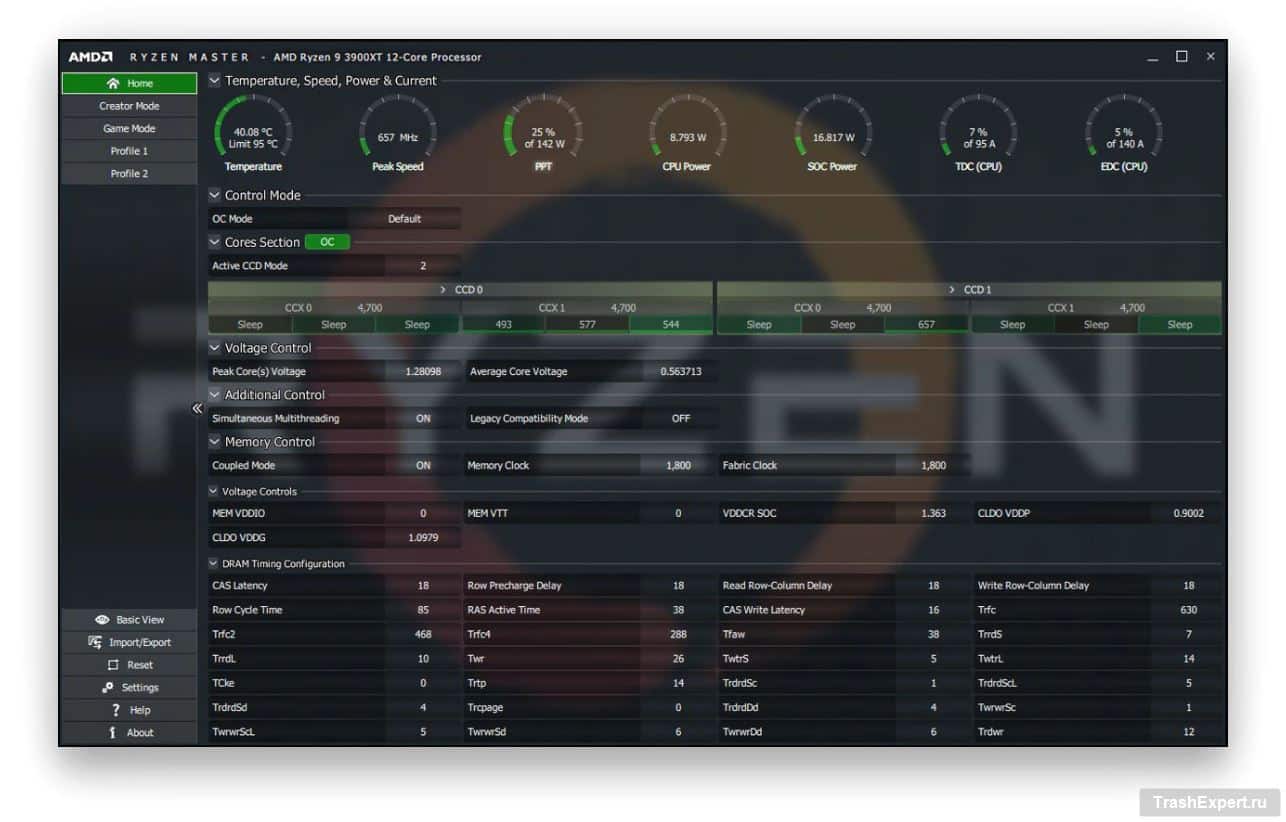This screenshot has height=822, width=1286.
Task: Click the Reset icon in the sidebar
Action: [x=113, y=665]
